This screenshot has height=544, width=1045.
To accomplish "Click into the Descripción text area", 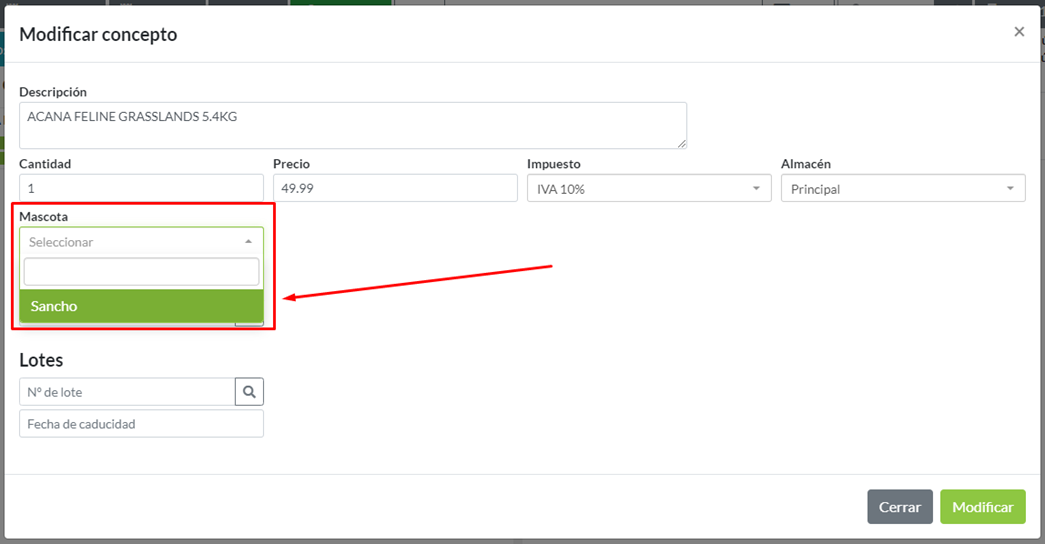I will tap(352, 125).
